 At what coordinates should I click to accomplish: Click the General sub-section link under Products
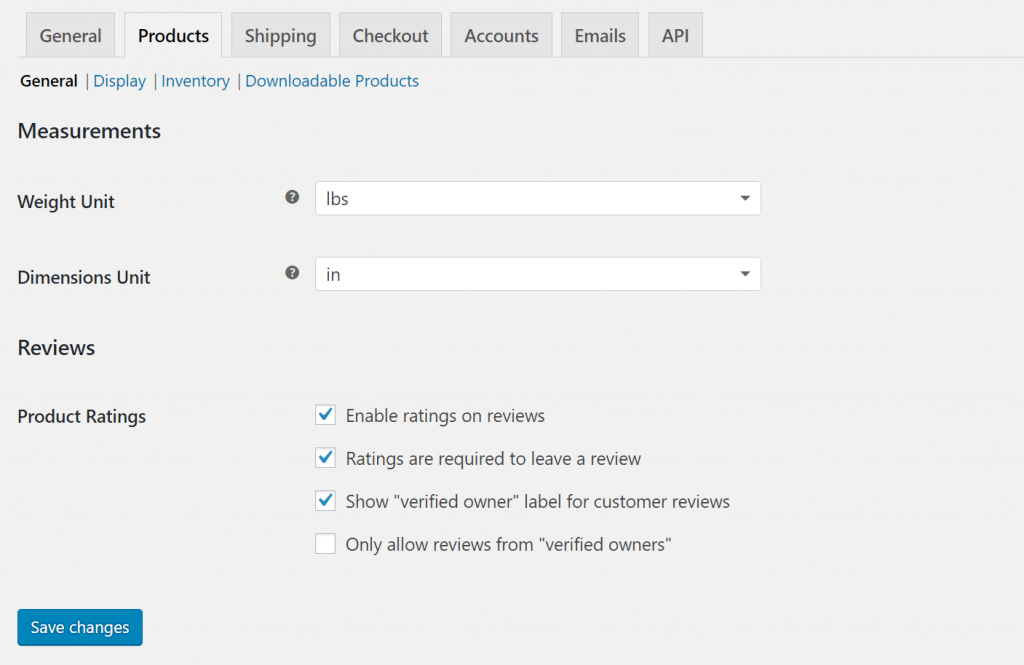[49, 81]
